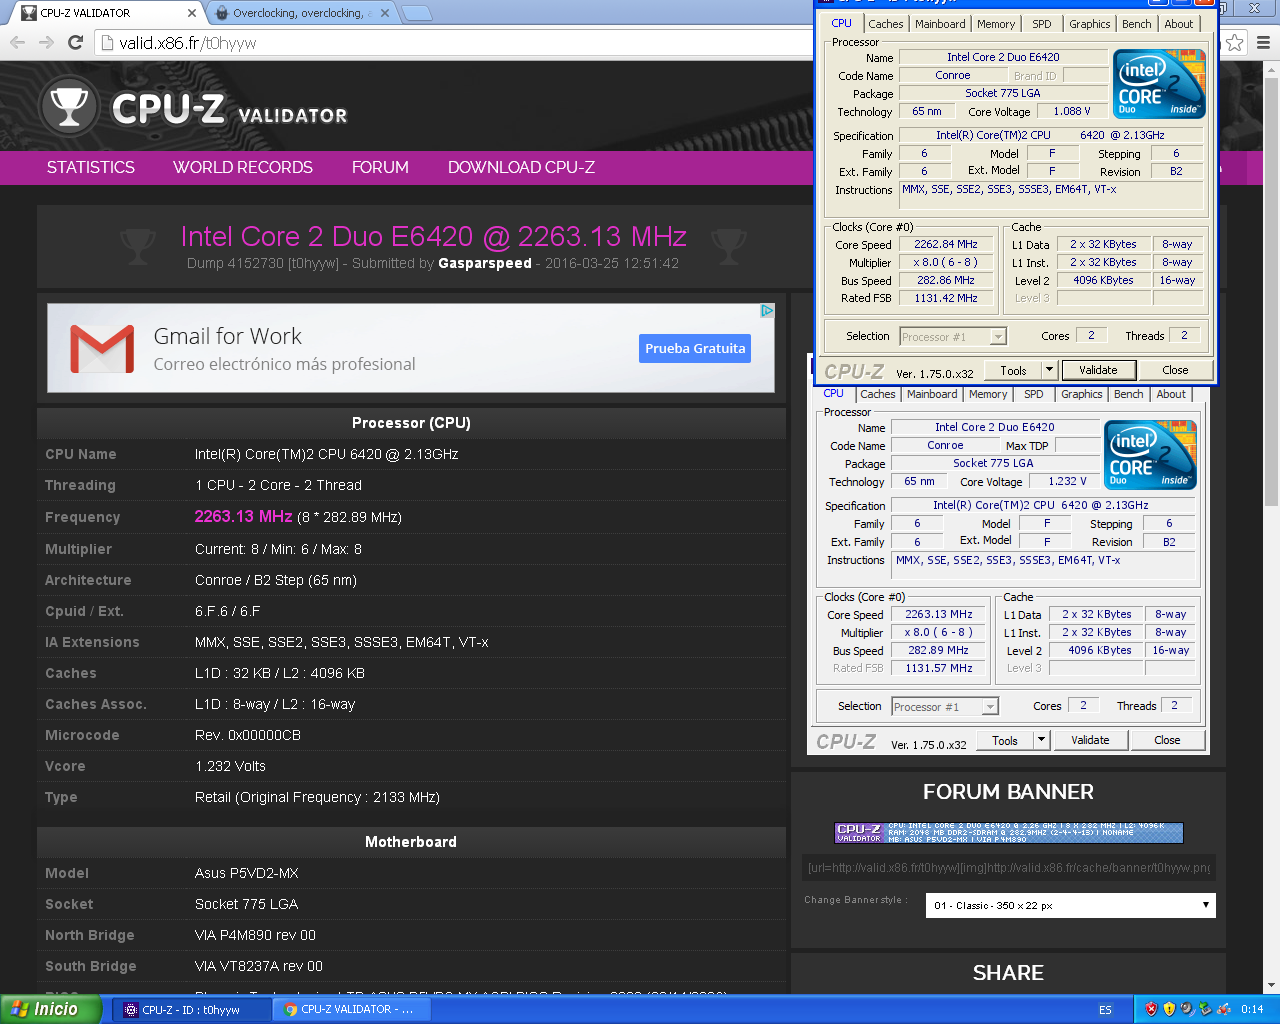Open the WORLD RECORDS nav link
The image size is (1280, 1024).
click(x=243, y=167)
